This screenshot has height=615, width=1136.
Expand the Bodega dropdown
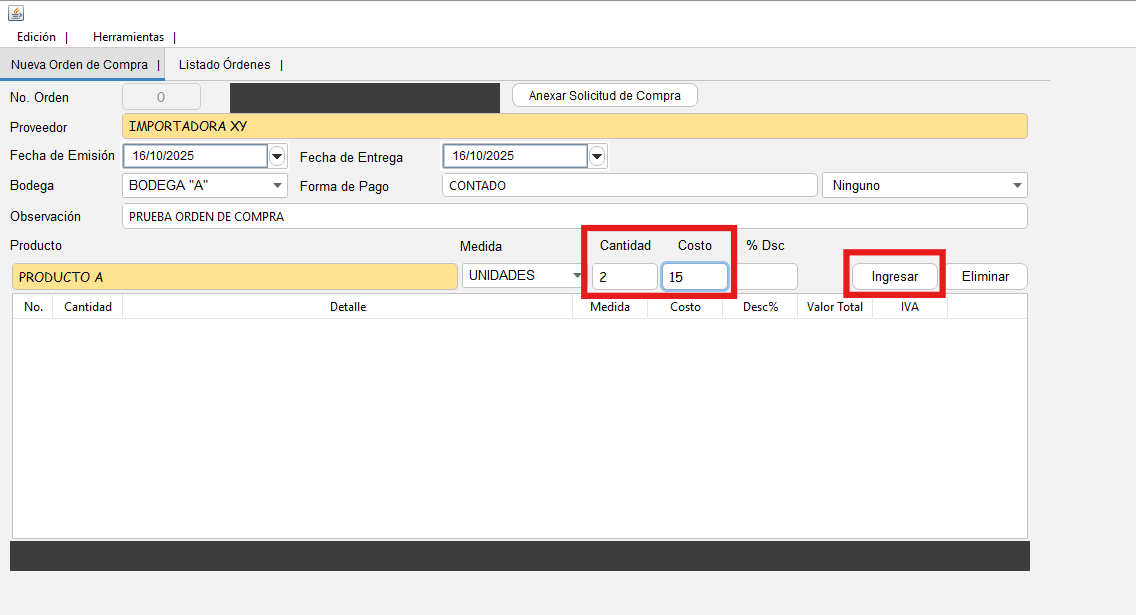pyautogui.click(x=277, y=186)
